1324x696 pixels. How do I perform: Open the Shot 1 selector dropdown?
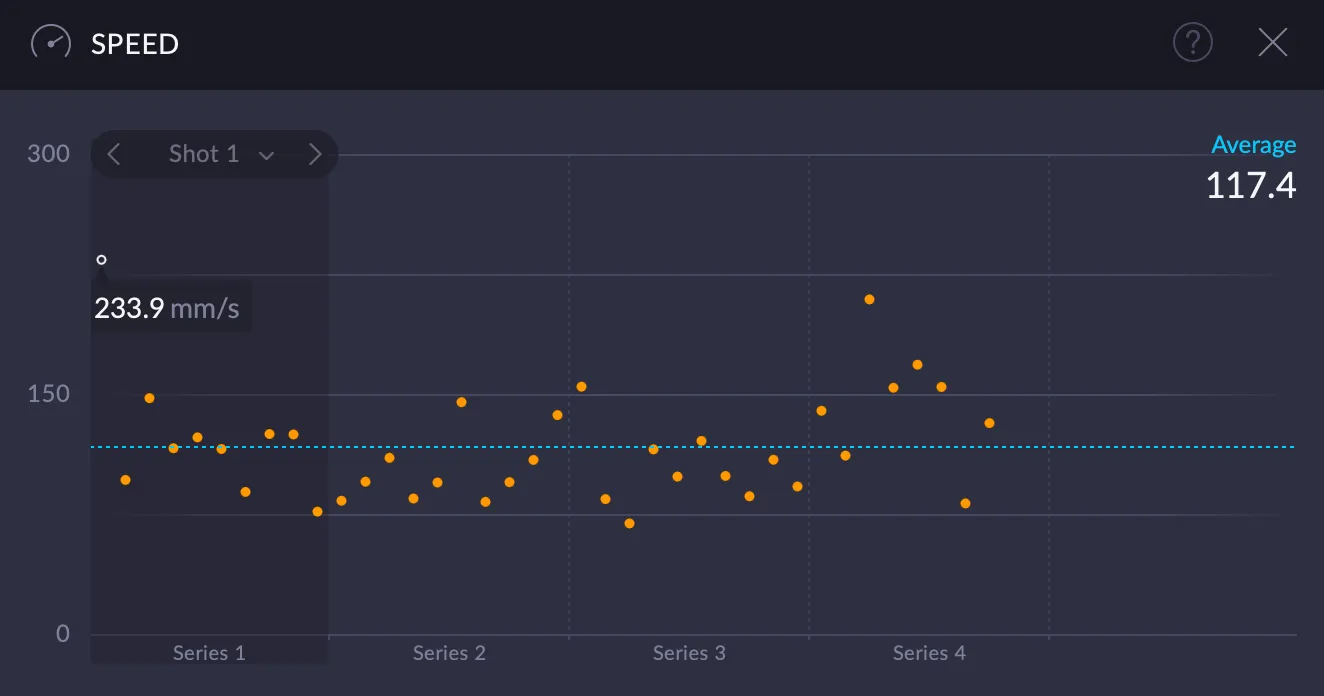204,154
